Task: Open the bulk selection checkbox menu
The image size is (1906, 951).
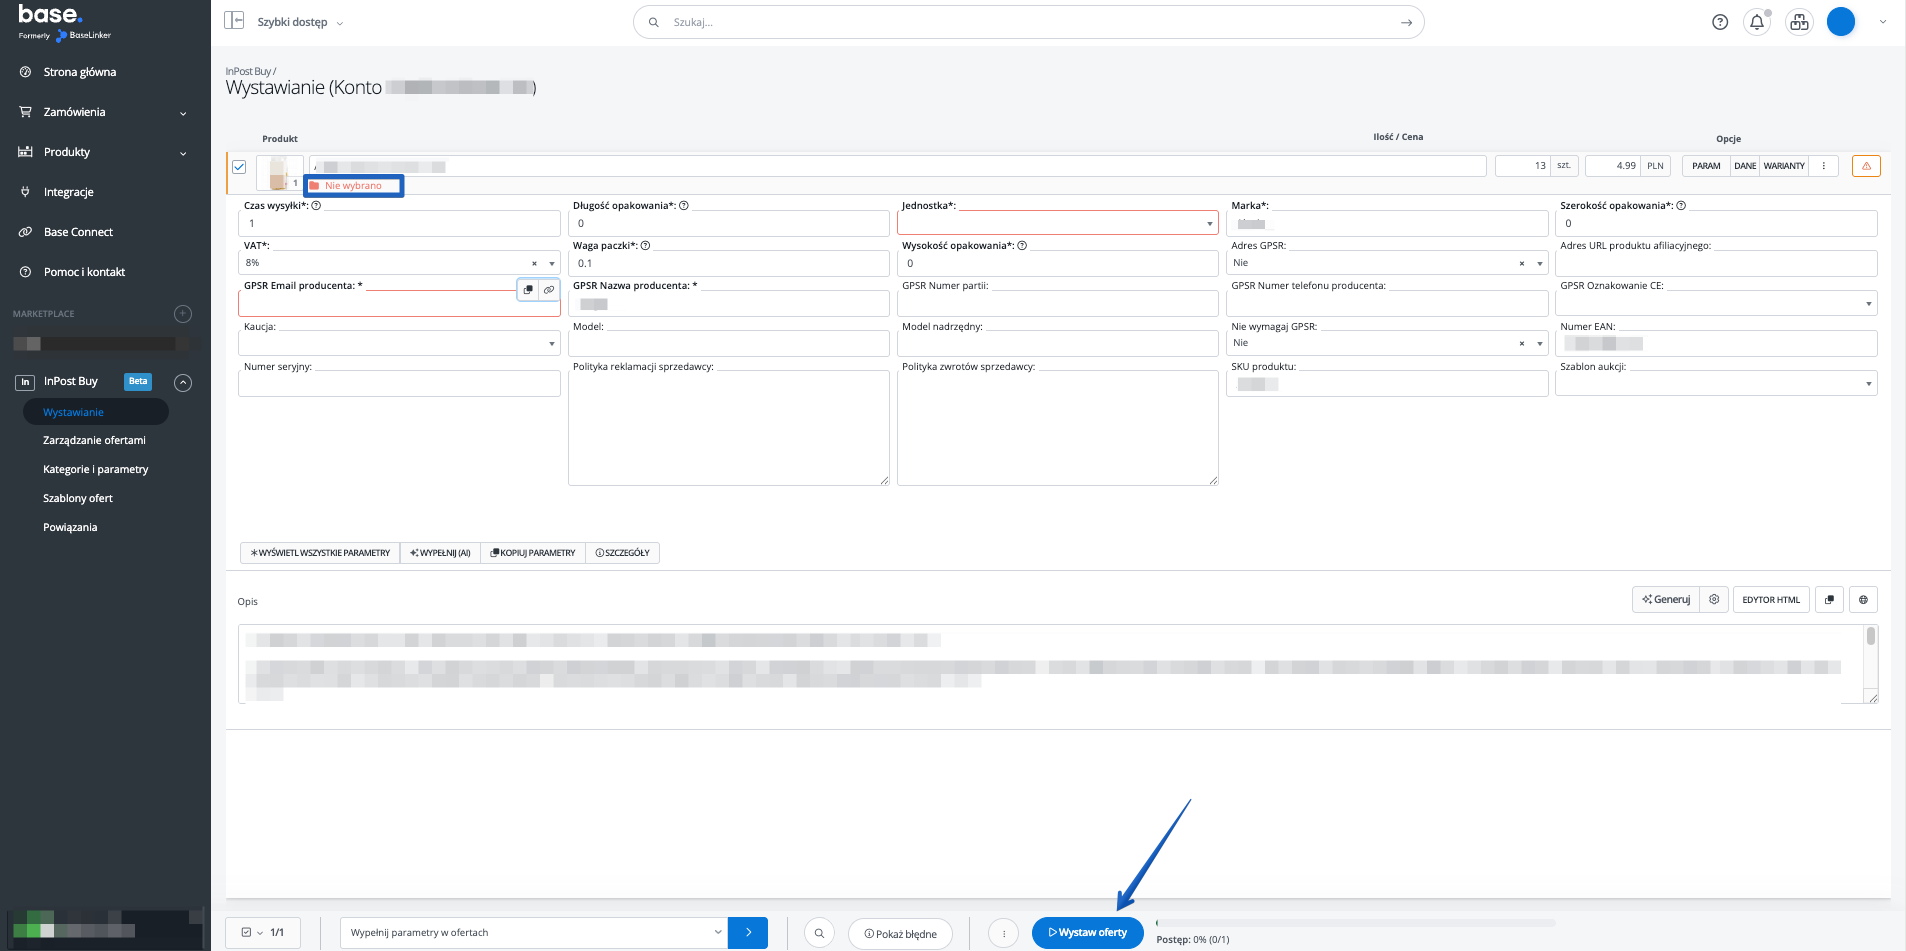Action: 252,933
